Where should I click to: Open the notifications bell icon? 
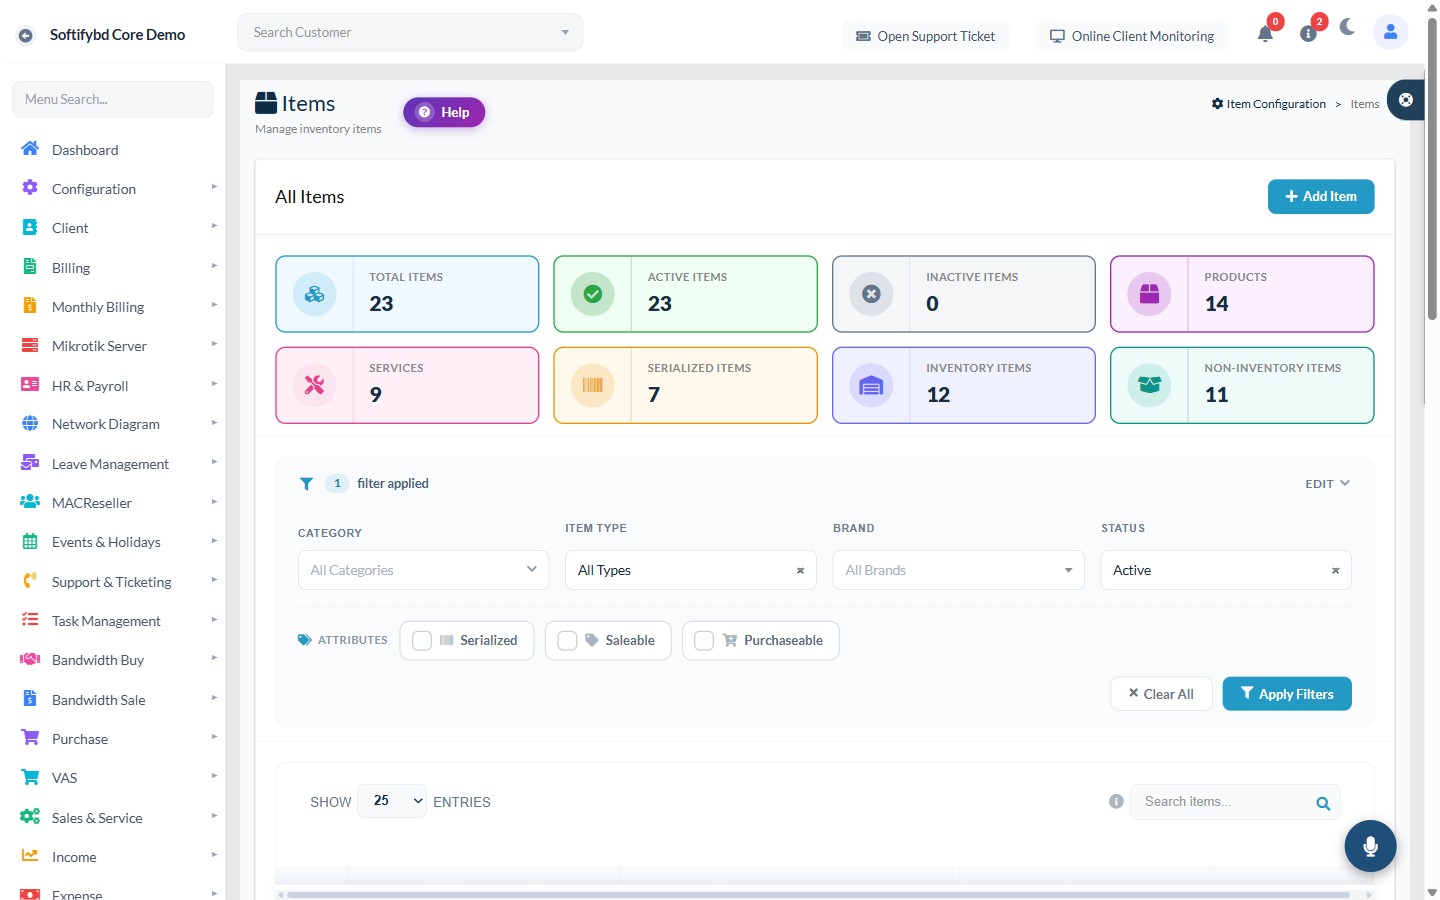1265,34
